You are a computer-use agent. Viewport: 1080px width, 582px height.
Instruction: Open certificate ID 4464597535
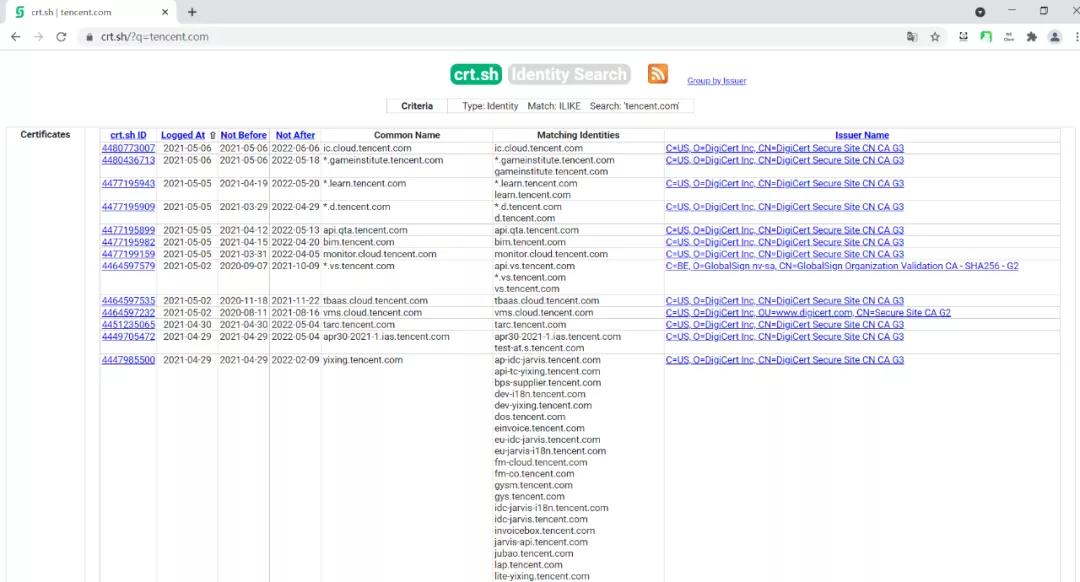(x=128, y=300)
